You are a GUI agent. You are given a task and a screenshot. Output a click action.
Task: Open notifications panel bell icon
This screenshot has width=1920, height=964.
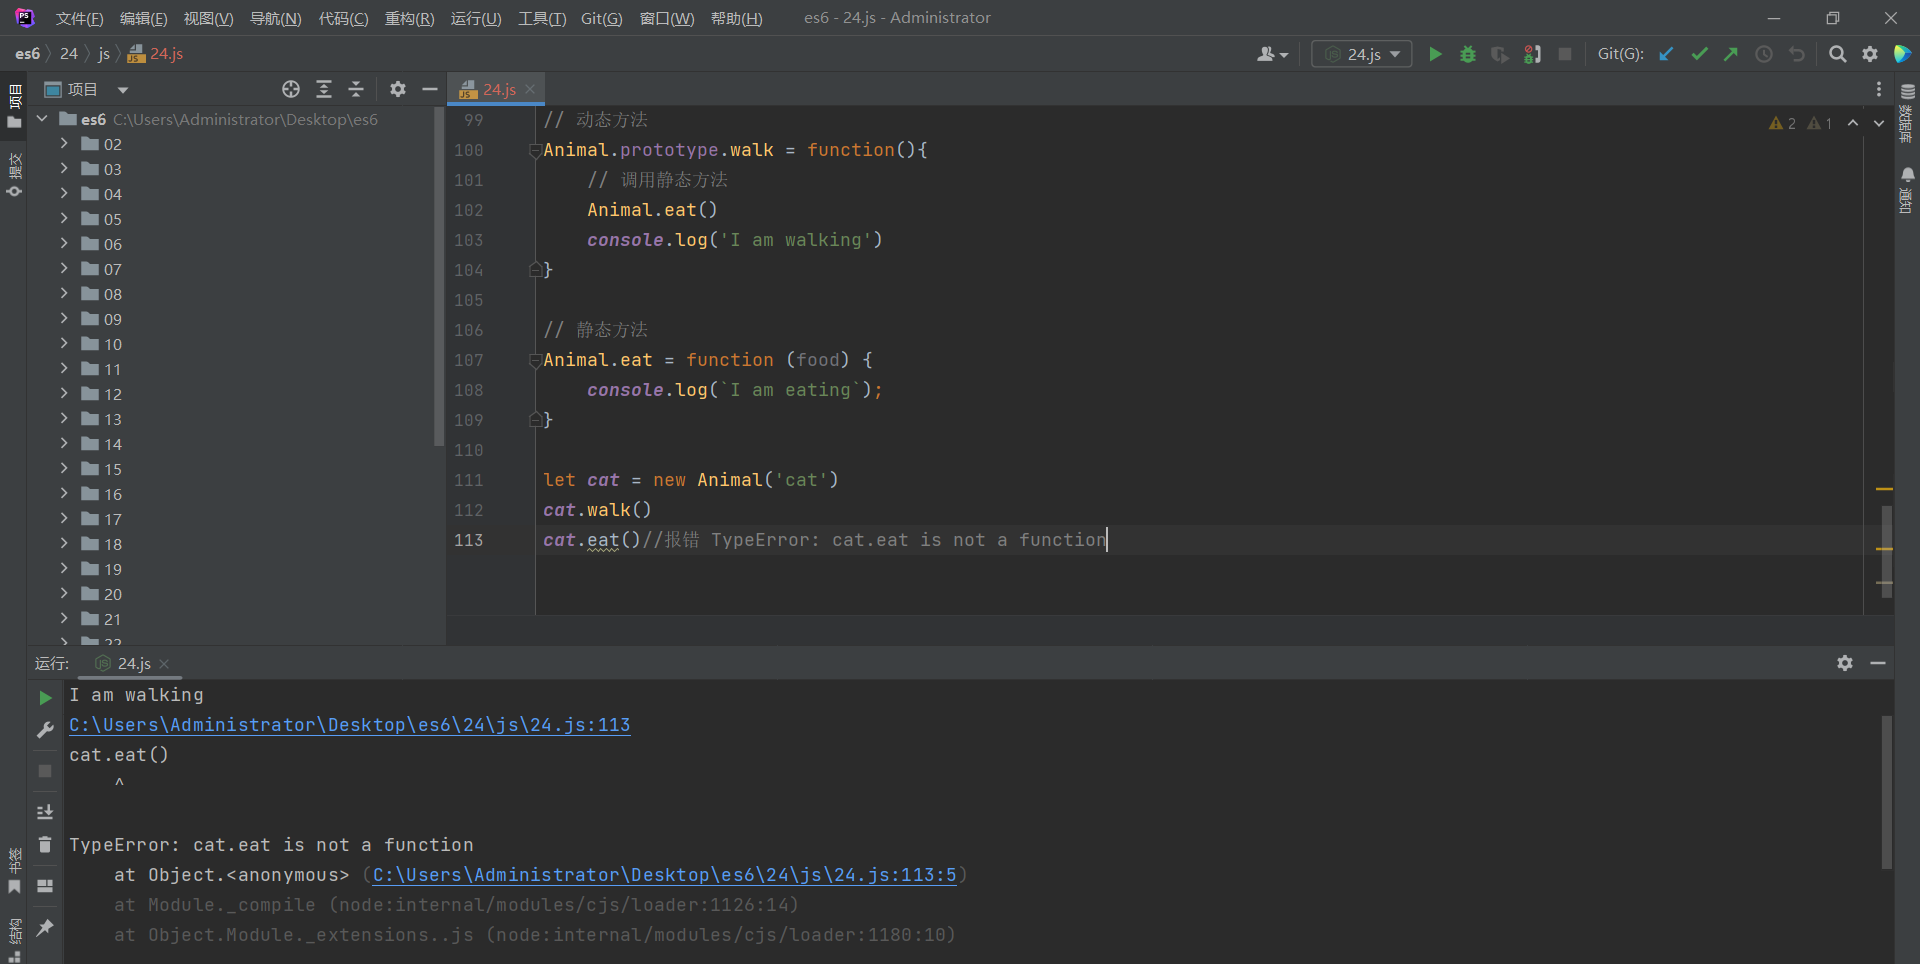click(x=1907, y=174)
